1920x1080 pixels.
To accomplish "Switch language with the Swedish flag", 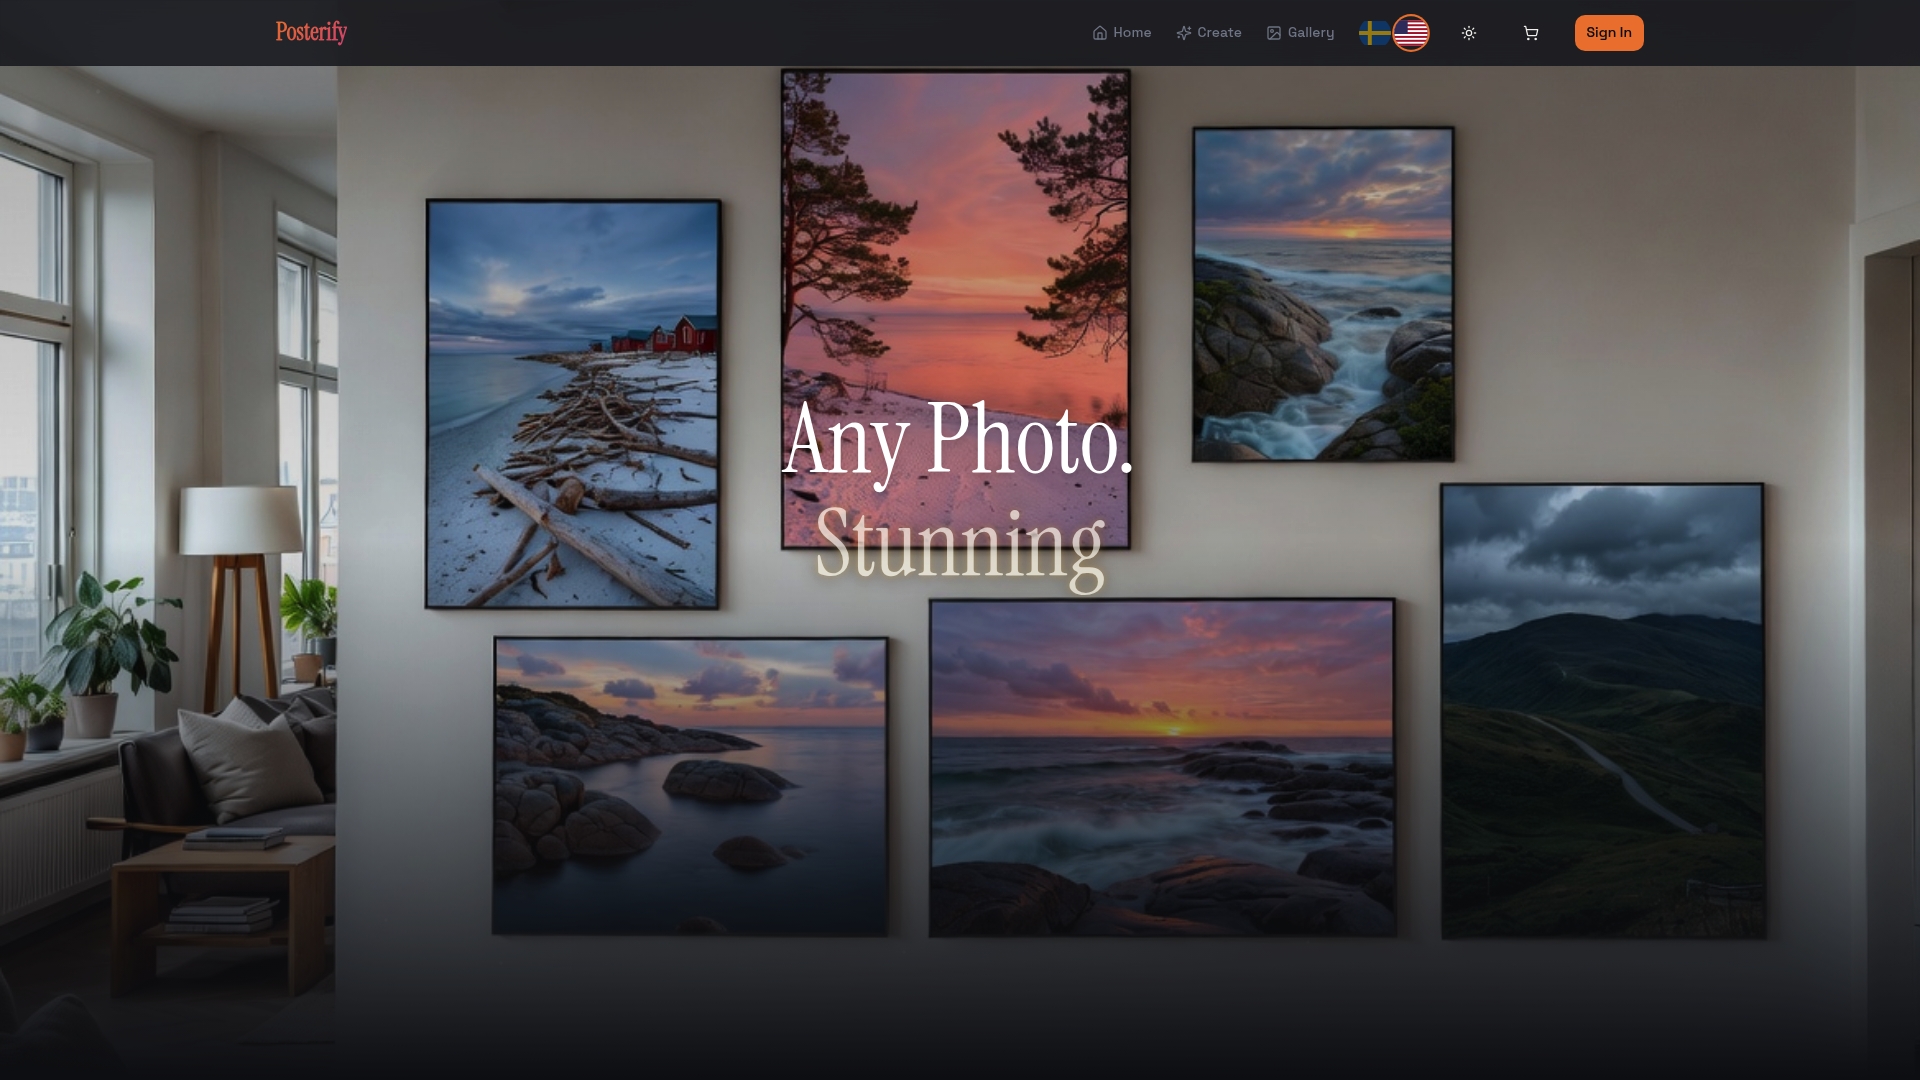I will click(x=1373, y=33).
